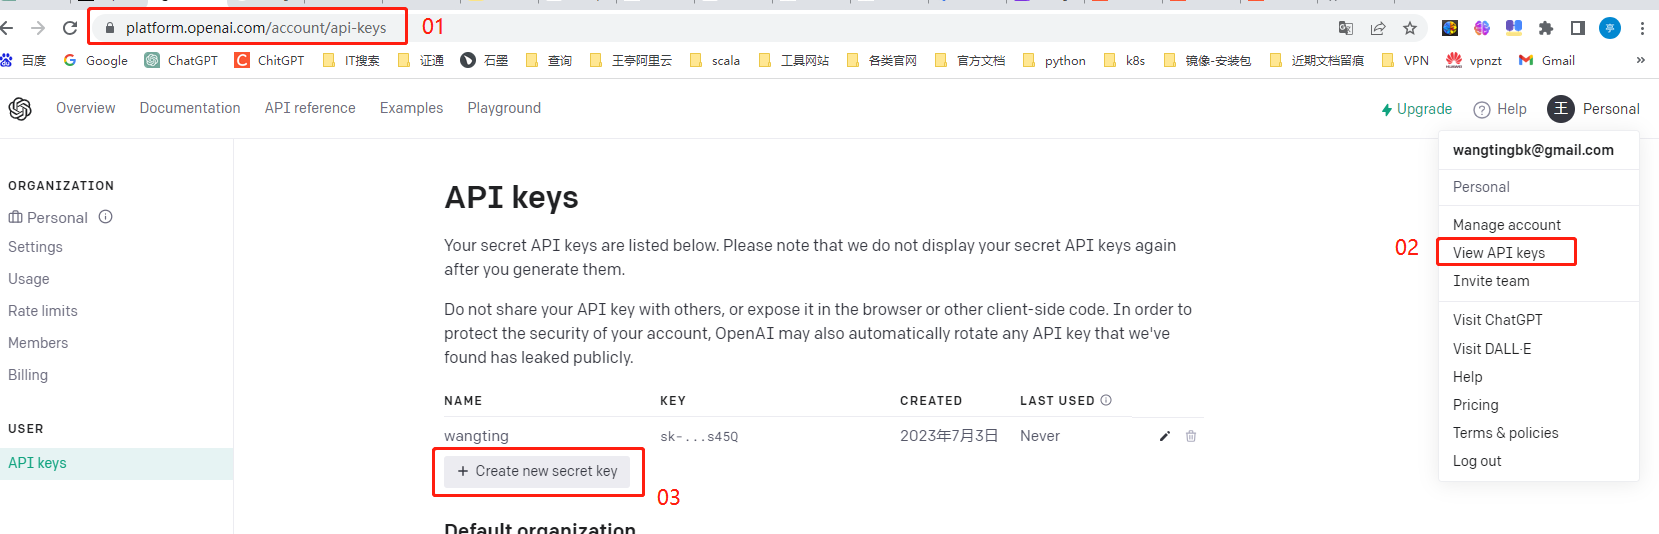Open Settings in the sidebar

coord(35,247)
